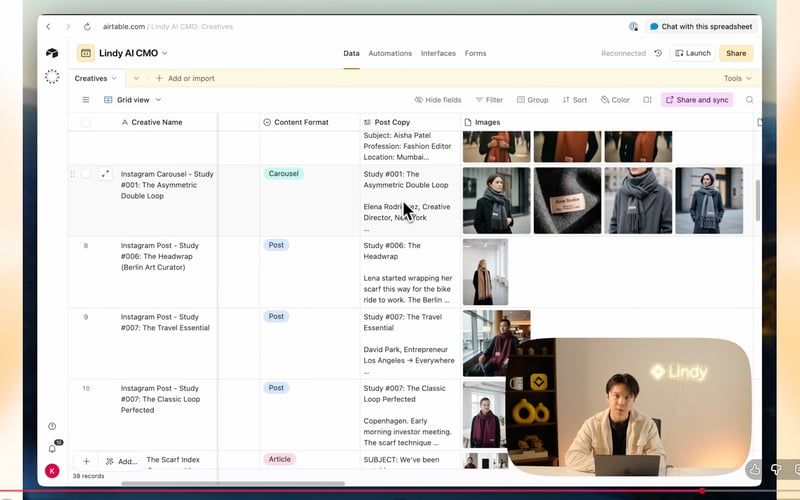Viewport: 800px width, 500px height.
Task: Click the horizontal scrollbar at the bottom
Action: pyautogui.click(x=233, y=483)
